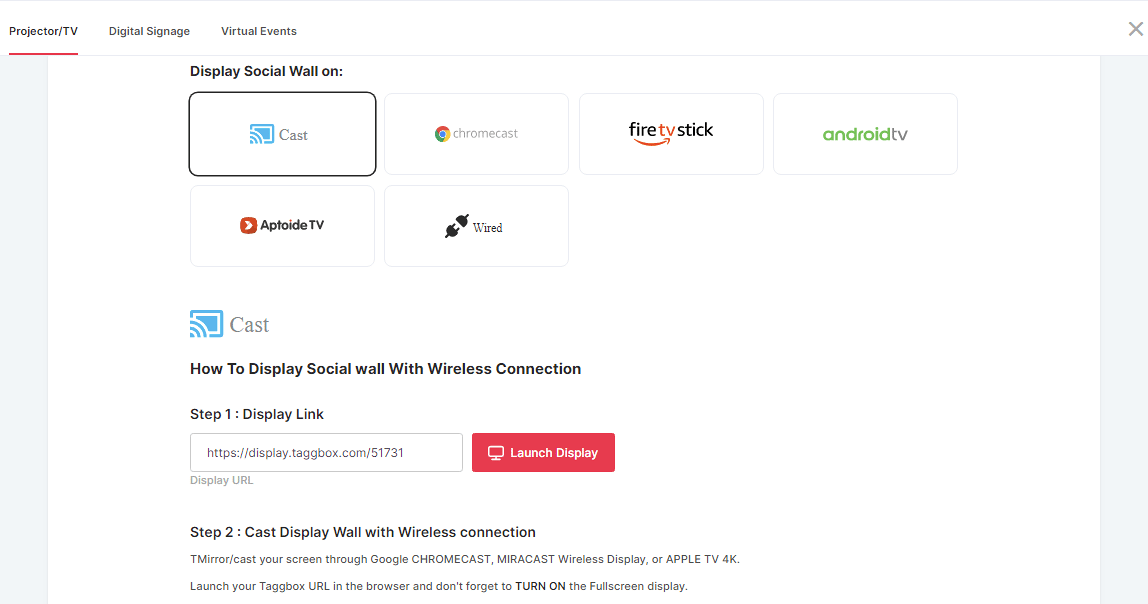Close the display options panel
Image resolution: width=1148 pixels, height=604 pixels.
click(1135, 29)
